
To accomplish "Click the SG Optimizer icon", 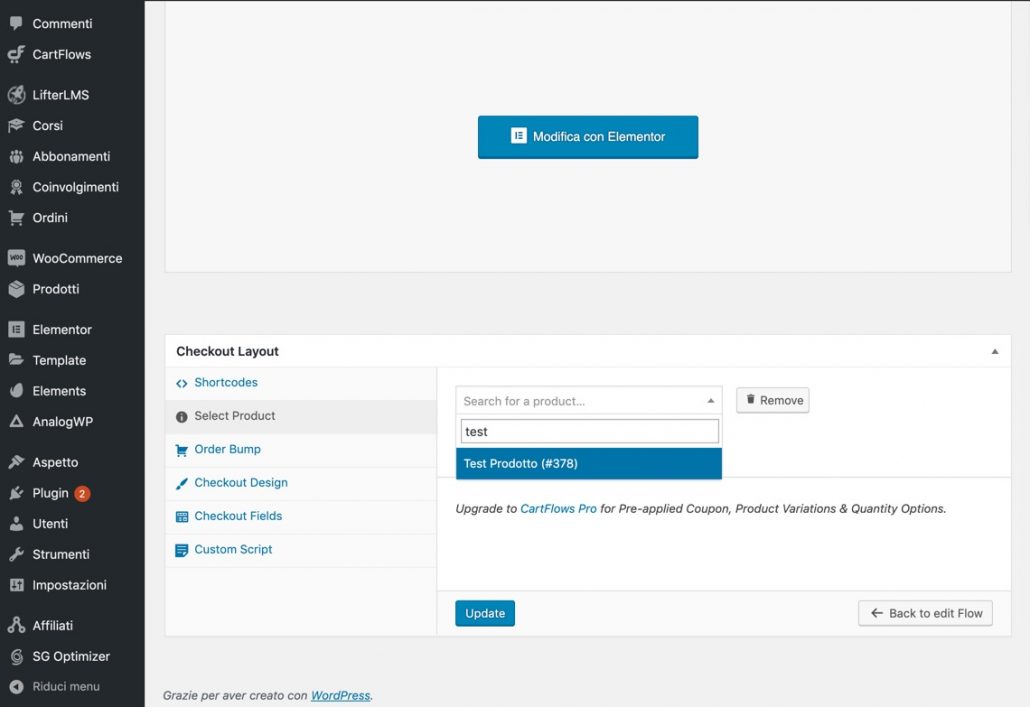I will (x=16, y=656).
